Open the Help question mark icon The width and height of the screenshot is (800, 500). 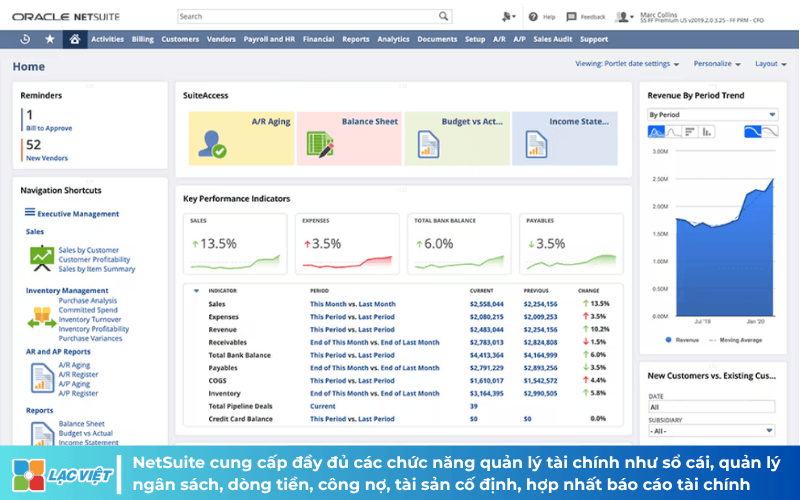click(533, 17)
